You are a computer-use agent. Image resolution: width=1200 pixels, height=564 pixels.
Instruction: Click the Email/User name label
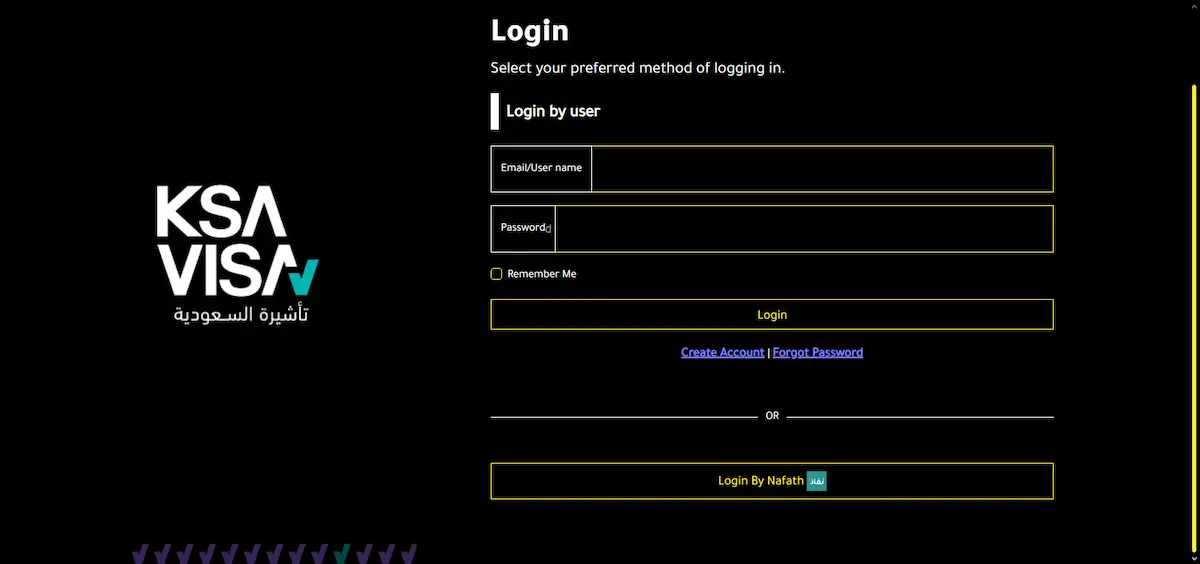tap(541, 168)
